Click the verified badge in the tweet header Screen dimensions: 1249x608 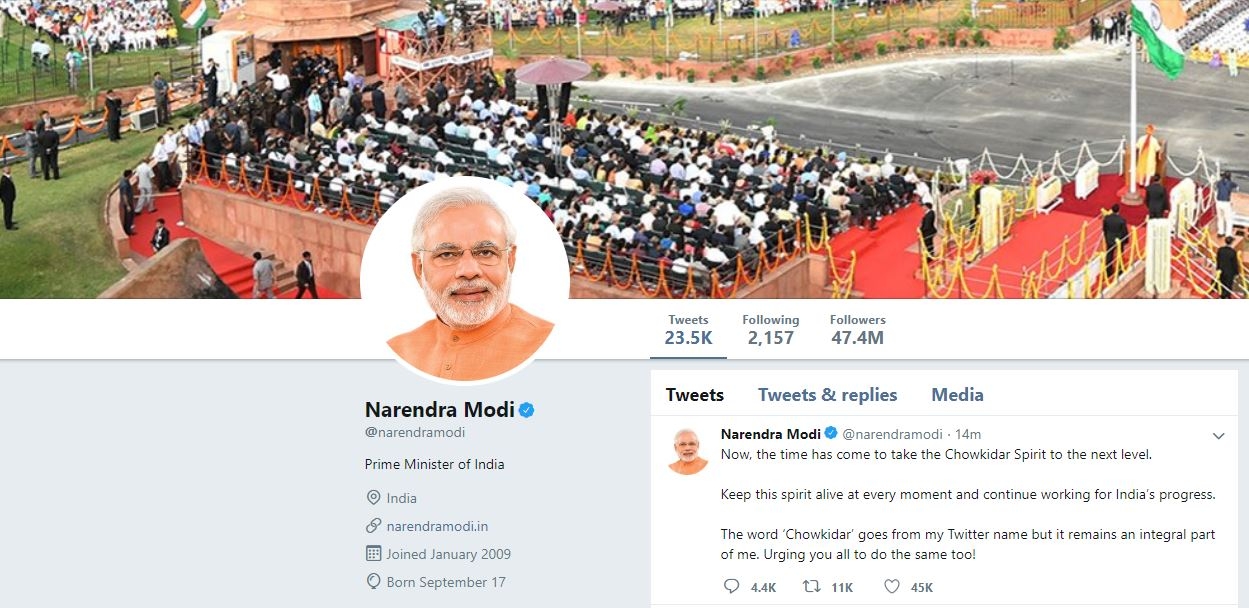point(830,434)
